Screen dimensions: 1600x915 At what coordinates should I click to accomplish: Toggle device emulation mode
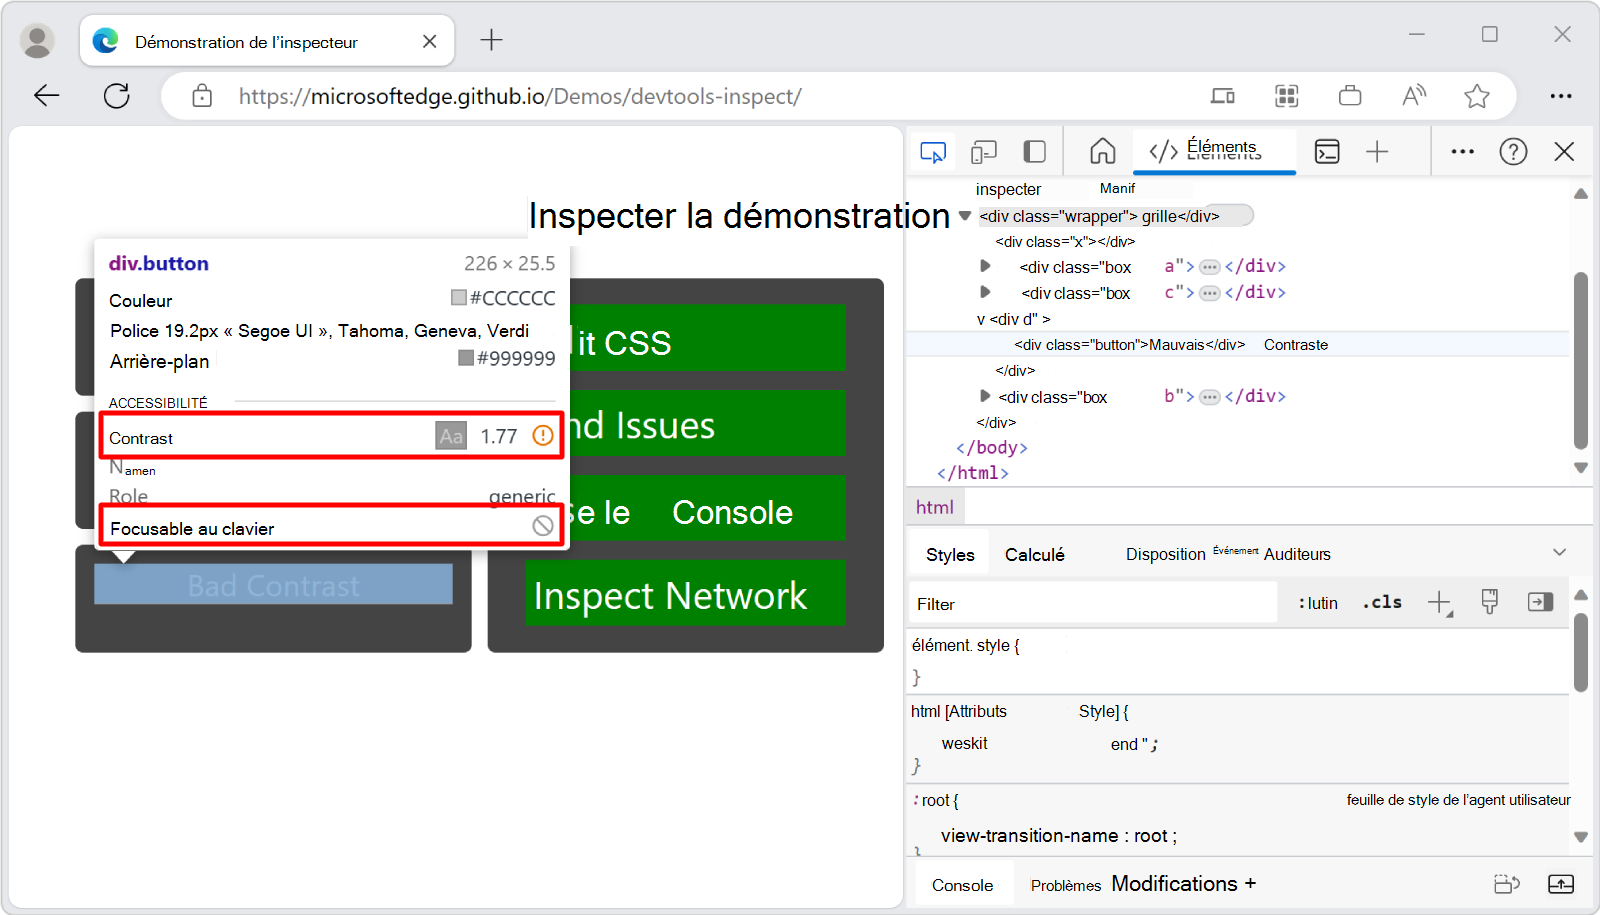click(984, 152)
